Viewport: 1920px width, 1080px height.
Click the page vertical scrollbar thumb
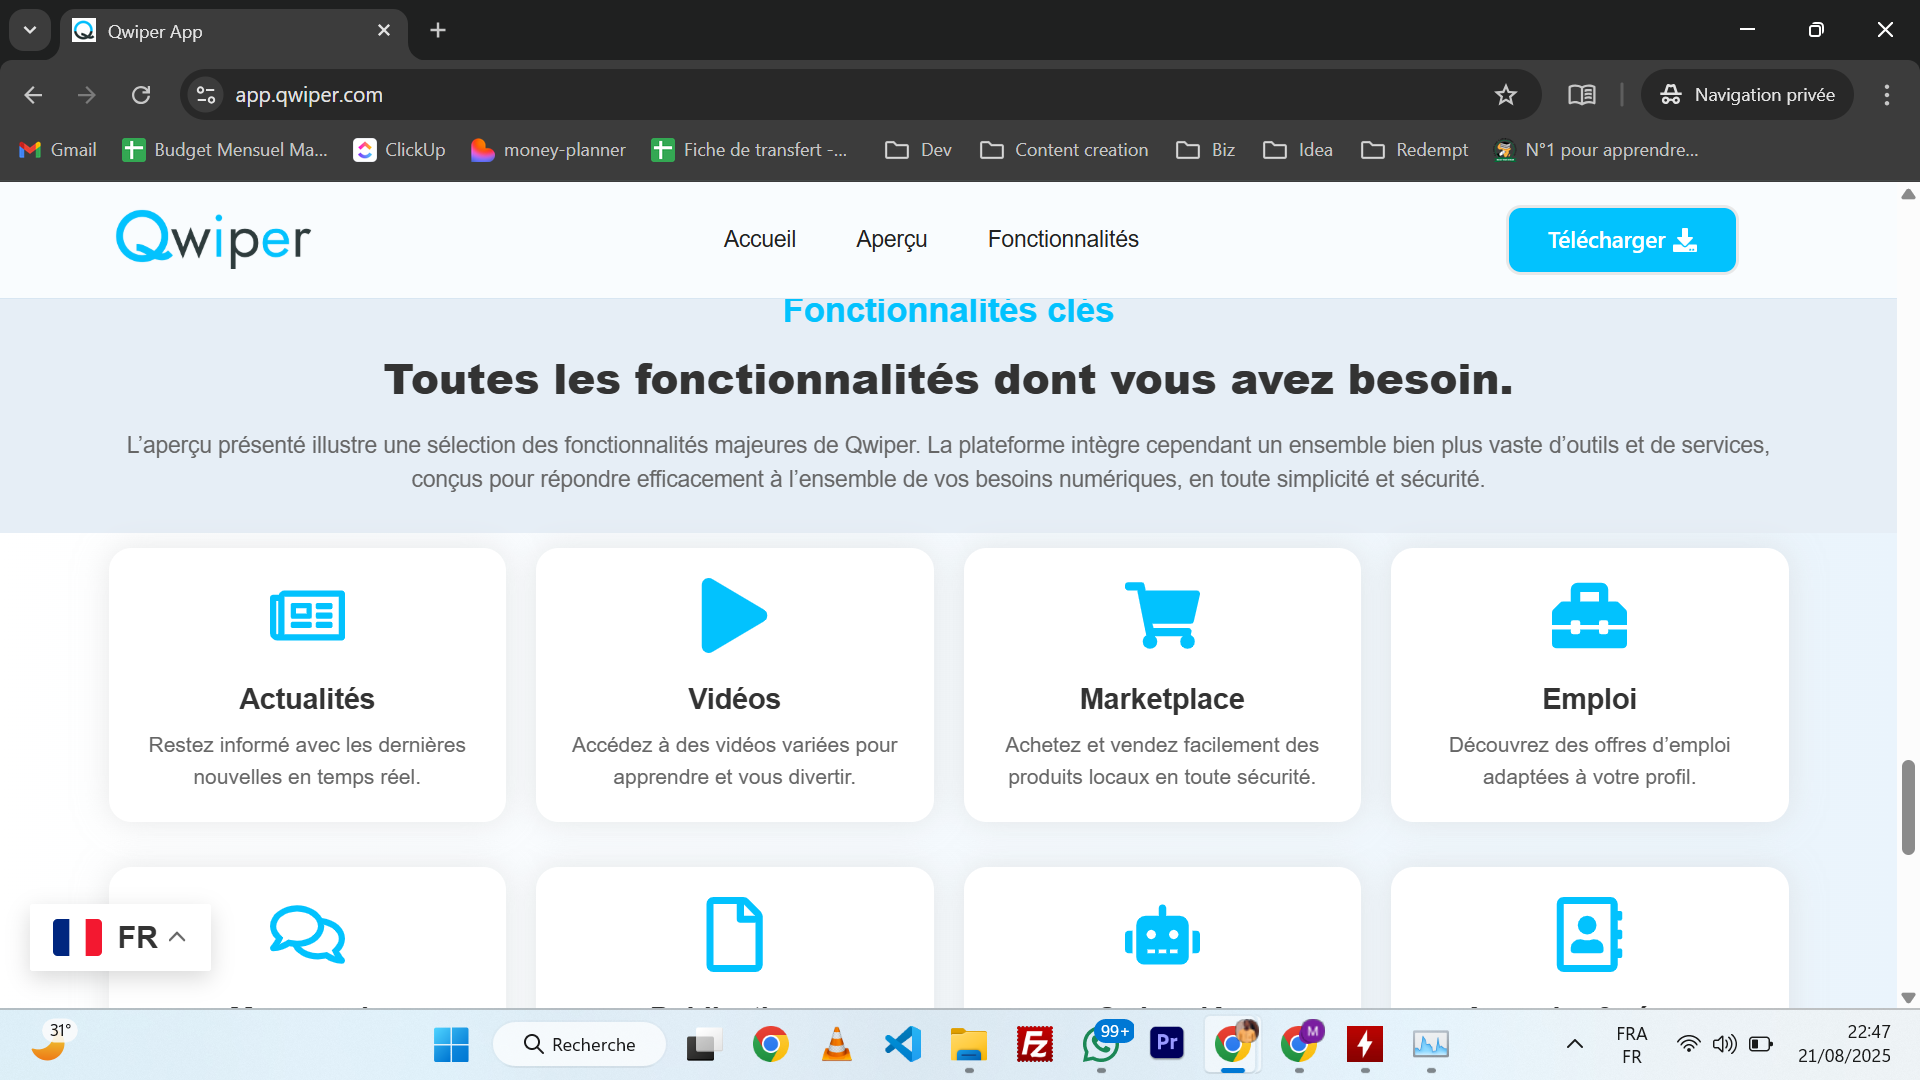(1908, 807)
